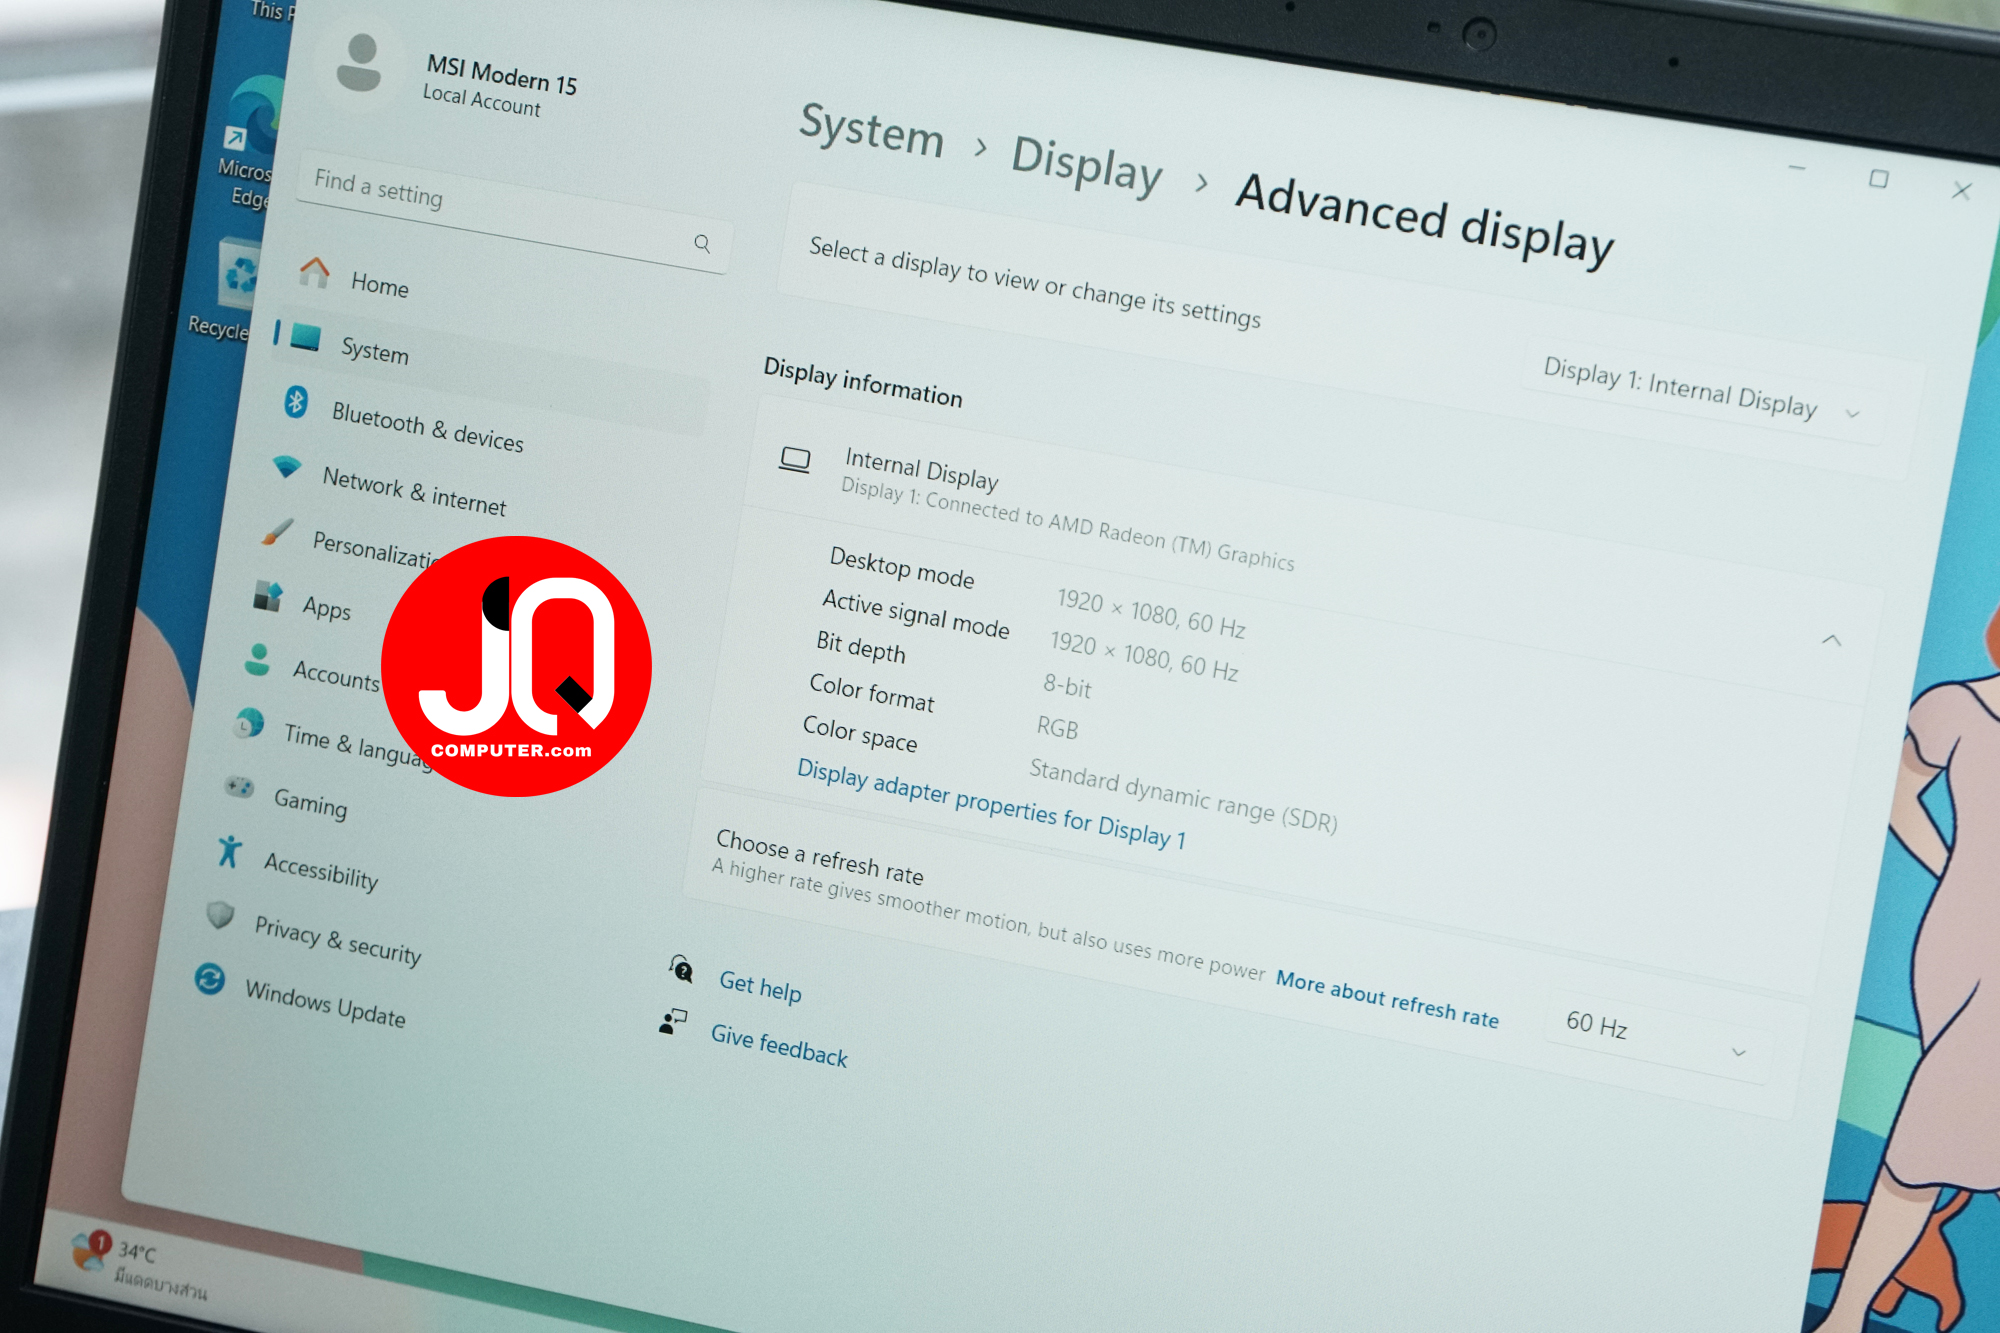
Task: Click the Internal Display laptop icon
Action: [795, 460]
